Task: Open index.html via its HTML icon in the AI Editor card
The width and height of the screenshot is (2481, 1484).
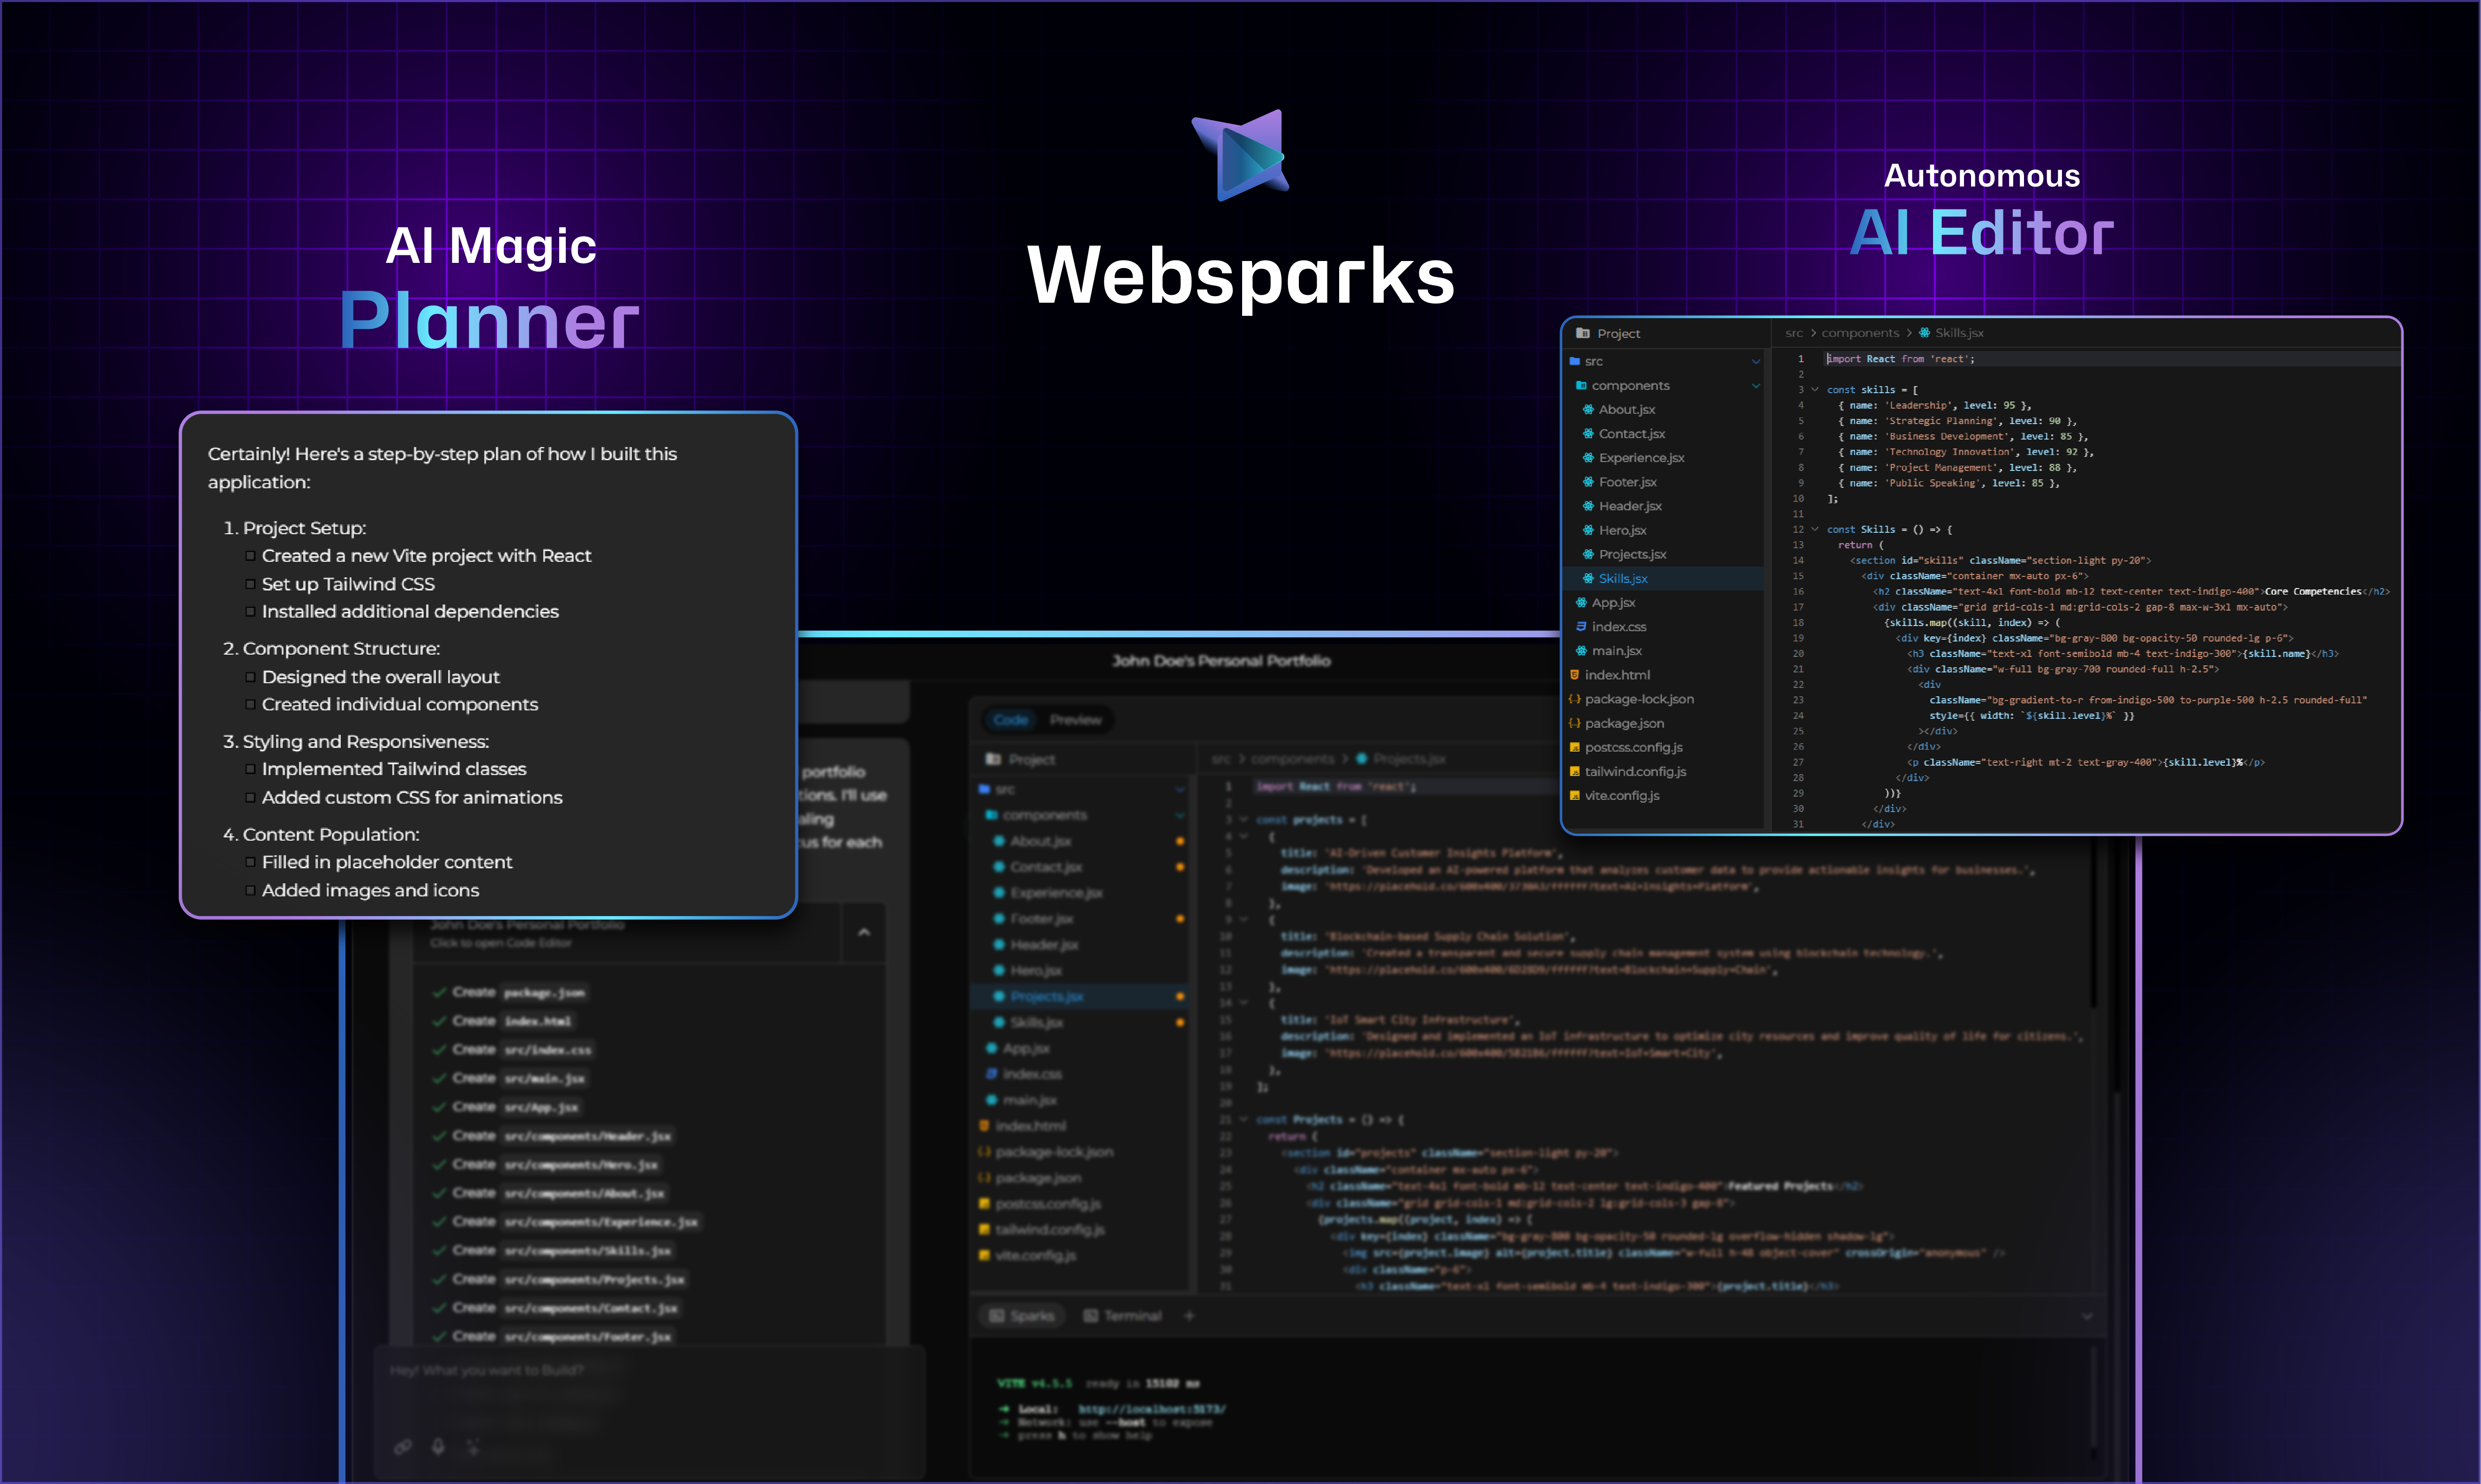Action: pyautogui.click(x=1575, y=675)
